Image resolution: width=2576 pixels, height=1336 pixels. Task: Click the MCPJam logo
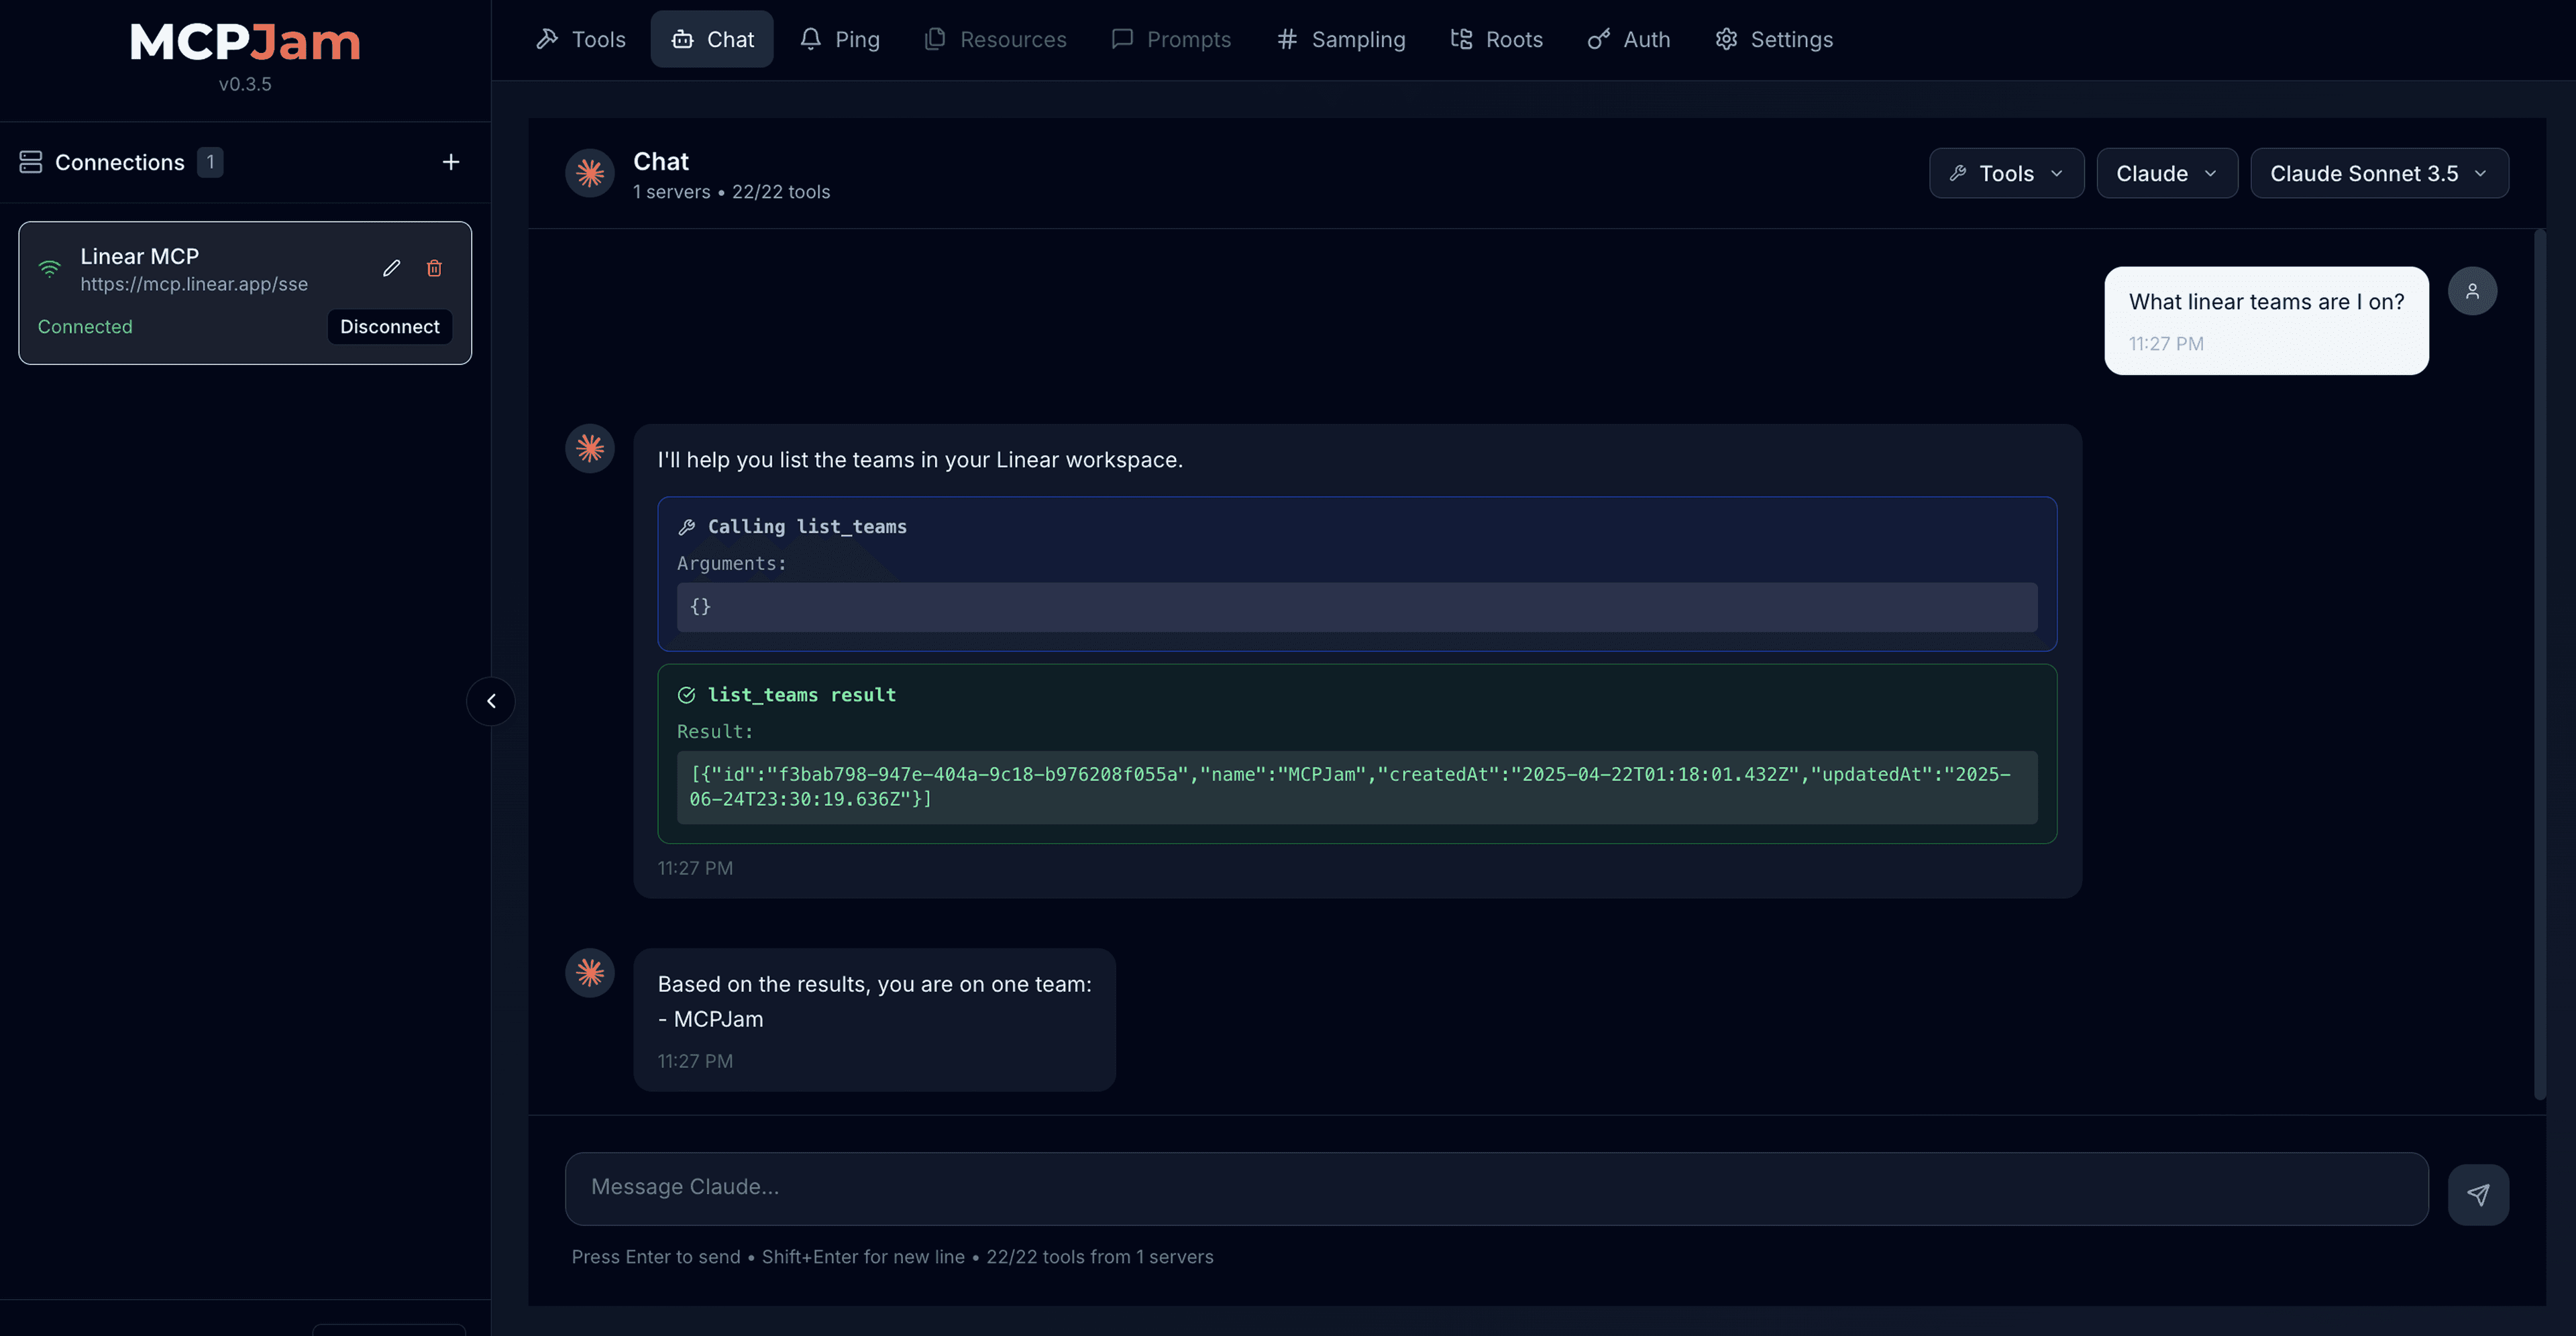pos(245,42)
